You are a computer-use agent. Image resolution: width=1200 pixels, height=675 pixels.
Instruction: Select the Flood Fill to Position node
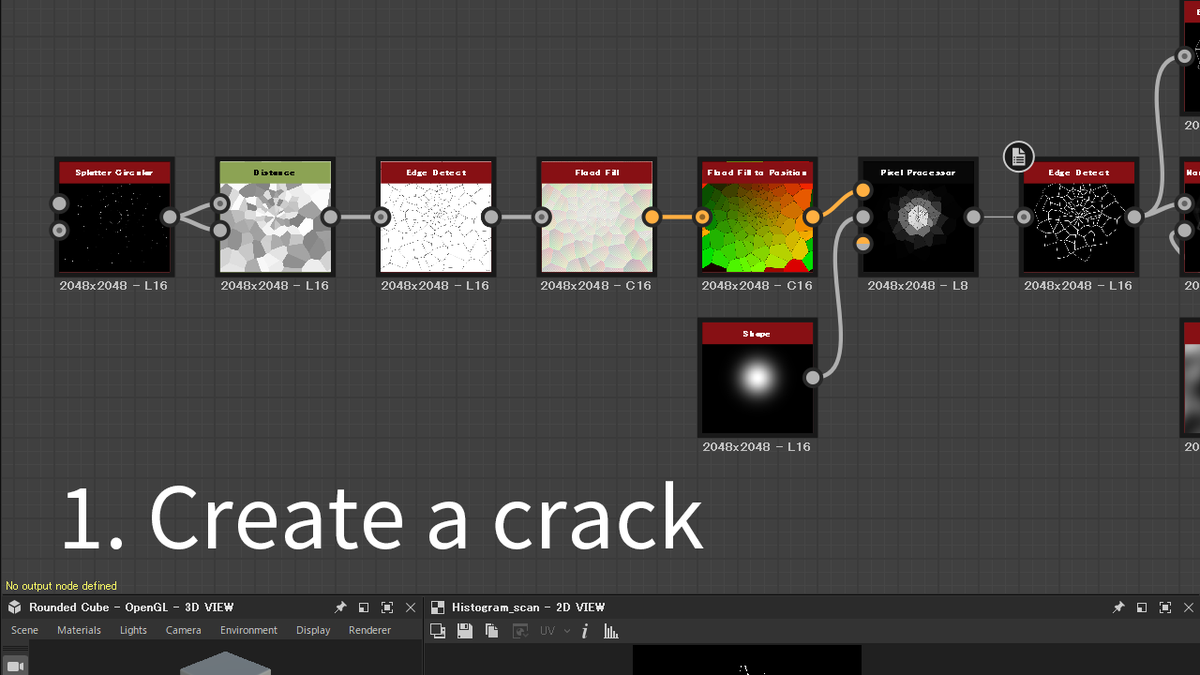[x=757, y=216]
